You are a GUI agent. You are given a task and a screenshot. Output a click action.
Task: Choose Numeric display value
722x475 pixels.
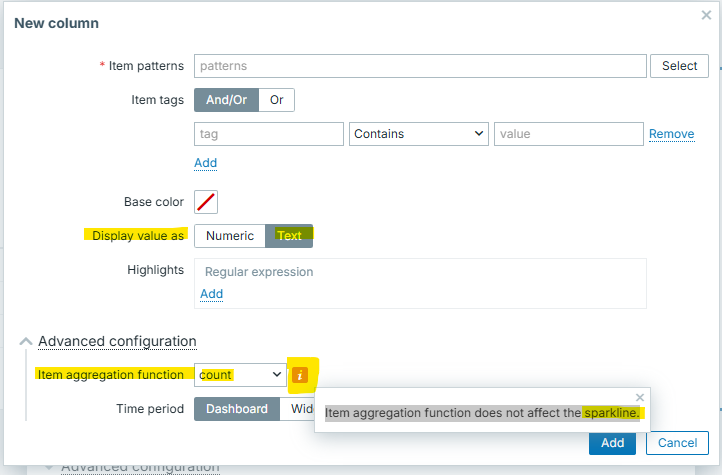click(x=230, y=236)
